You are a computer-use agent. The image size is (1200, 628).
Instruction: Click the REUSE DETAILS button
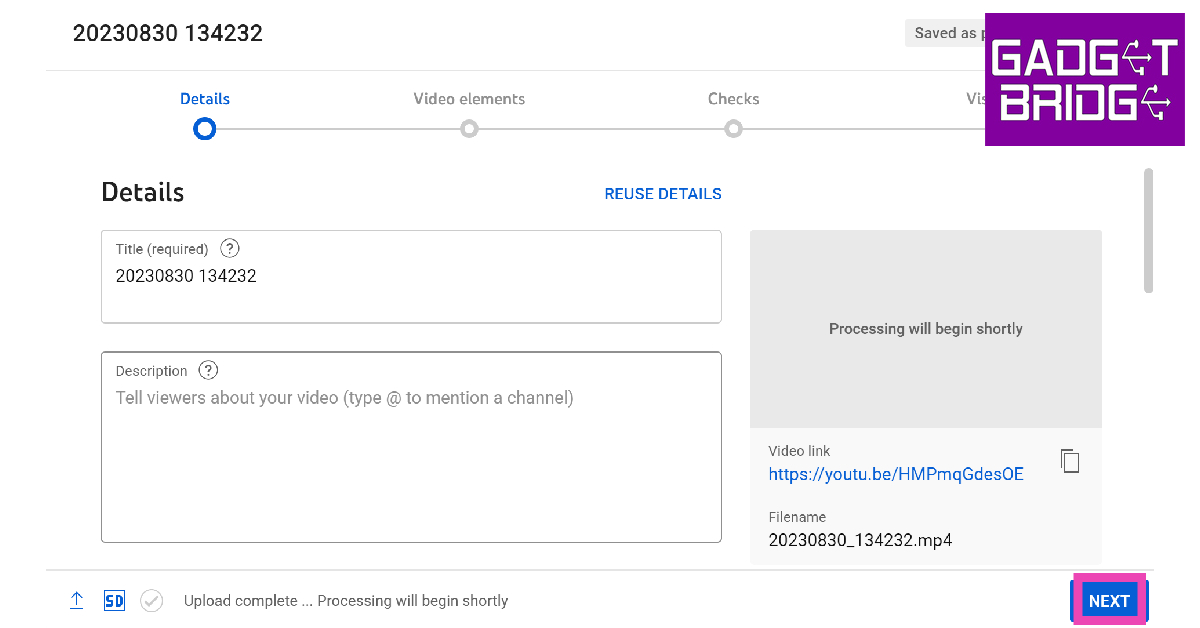663,194
